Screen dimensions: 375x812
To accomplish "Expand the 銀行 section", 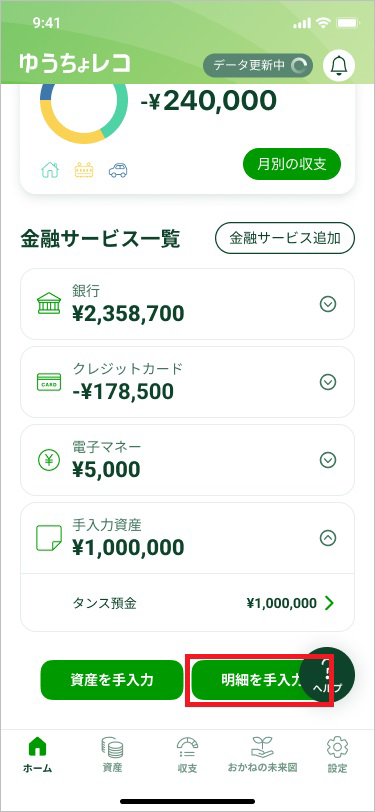I will click(x=327, y=304).
